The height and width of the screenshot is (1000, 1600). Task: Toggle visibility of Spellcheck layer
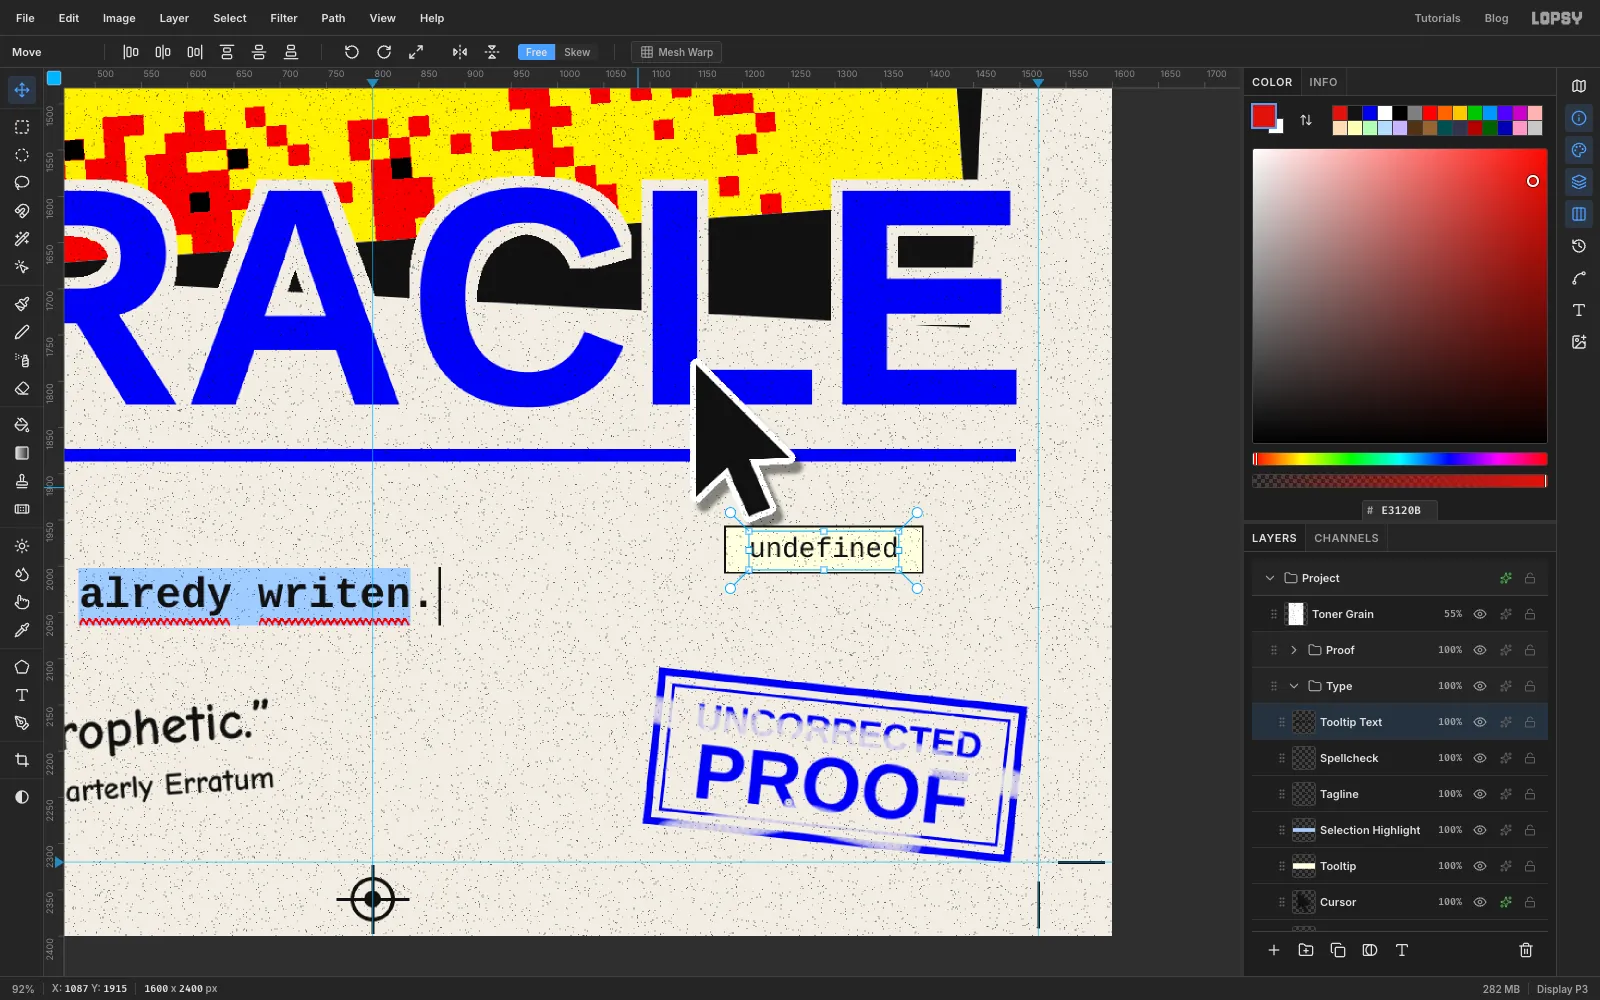[x=1480, y=758]
